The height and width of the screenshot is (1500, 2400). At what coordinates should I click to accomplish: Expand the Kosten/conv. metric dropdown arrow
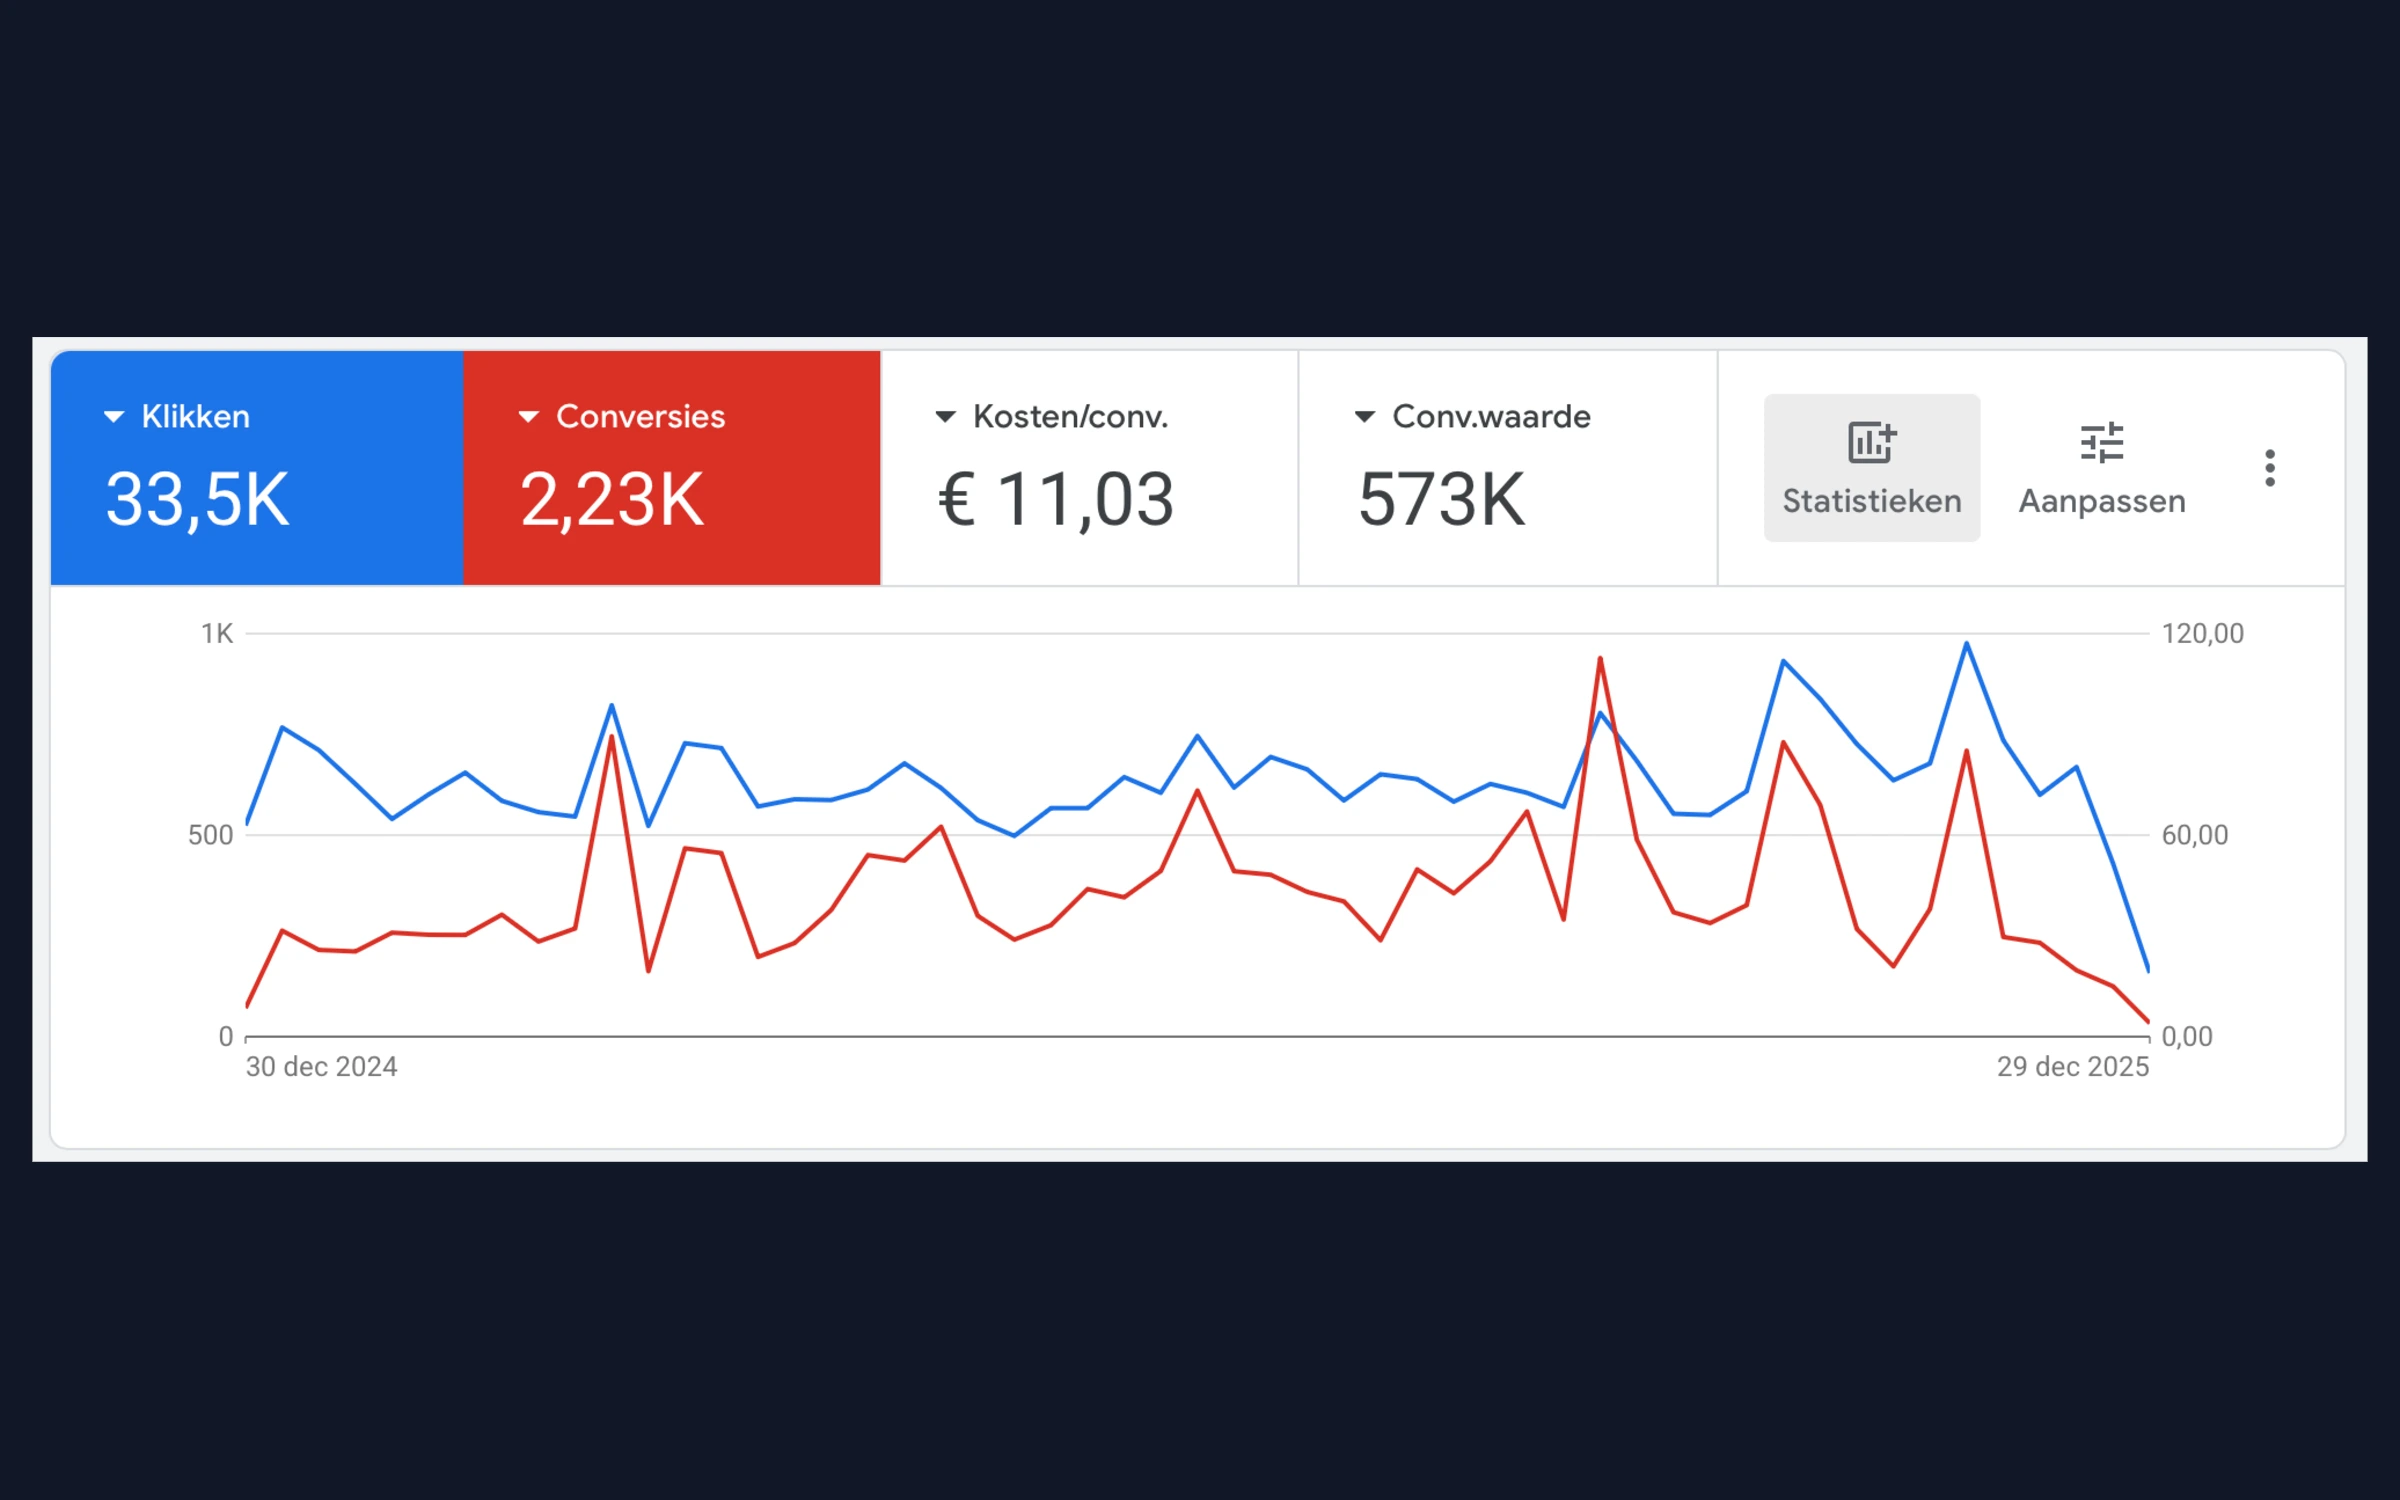pos(946,417)
